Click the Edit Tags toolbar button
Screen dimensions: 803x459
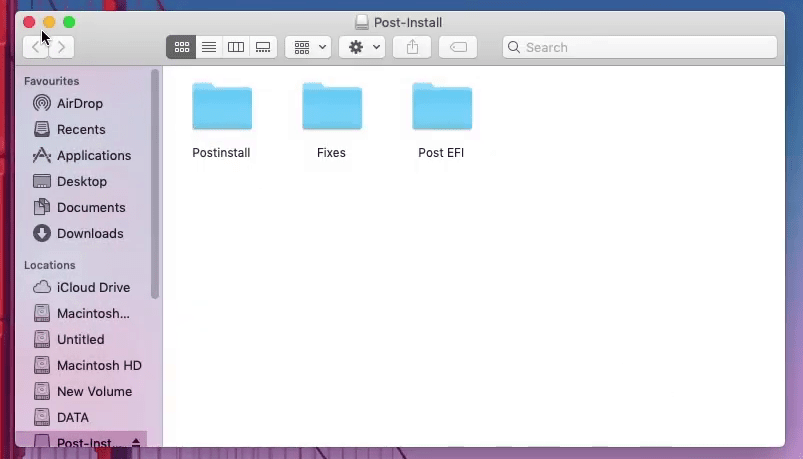458,47
